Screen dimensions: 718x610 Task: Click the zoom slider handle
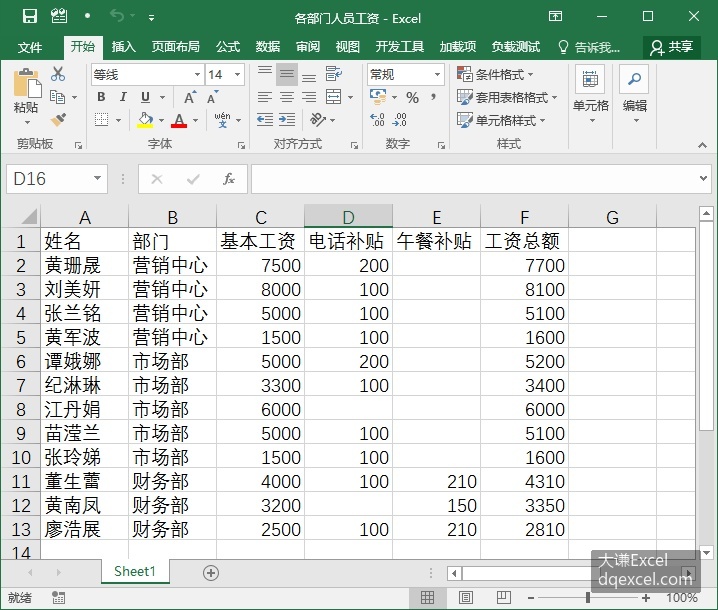click(588, 598)
